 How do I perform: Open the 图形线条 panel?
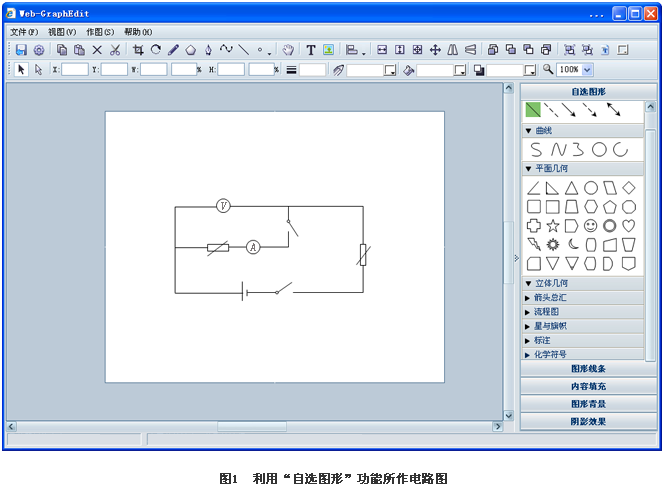click(x=588, y=369)
